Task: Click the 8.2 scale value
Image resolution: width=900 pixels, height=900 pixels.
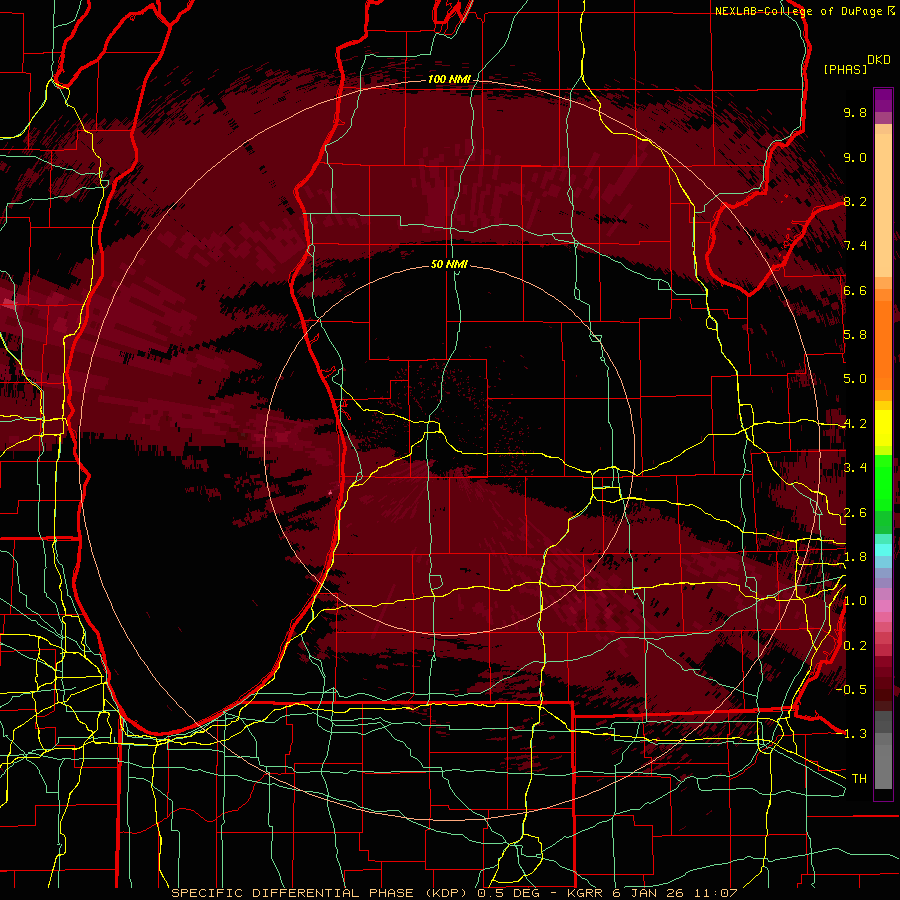Action: tap(855, 201)
